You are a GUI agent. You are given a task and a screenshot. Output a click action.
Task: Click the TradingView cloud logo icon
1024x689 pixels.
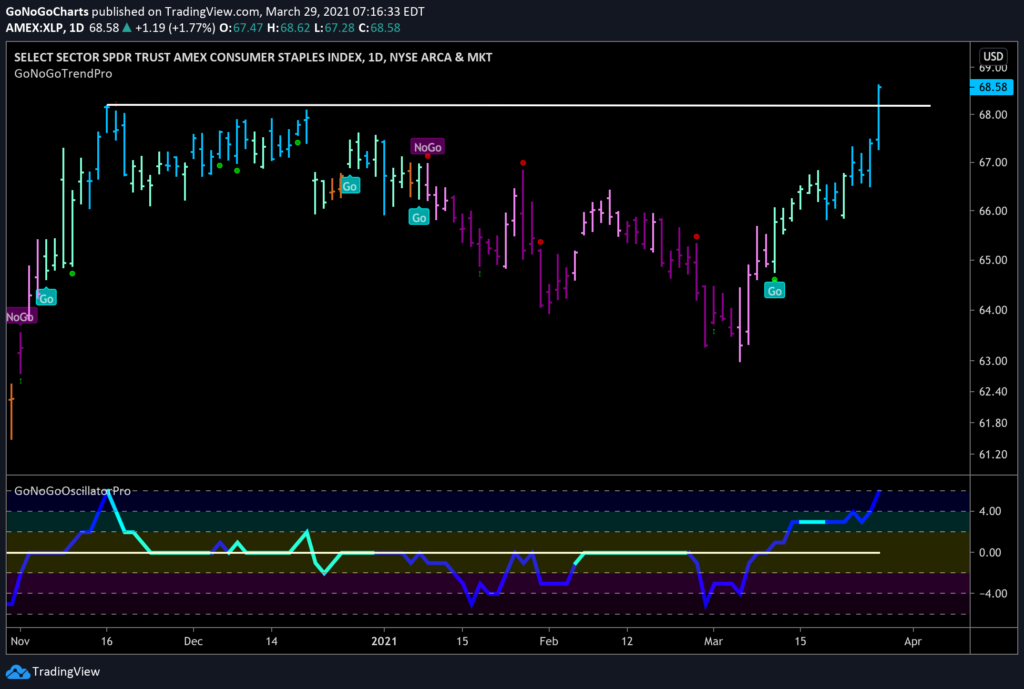coord(17,671)
